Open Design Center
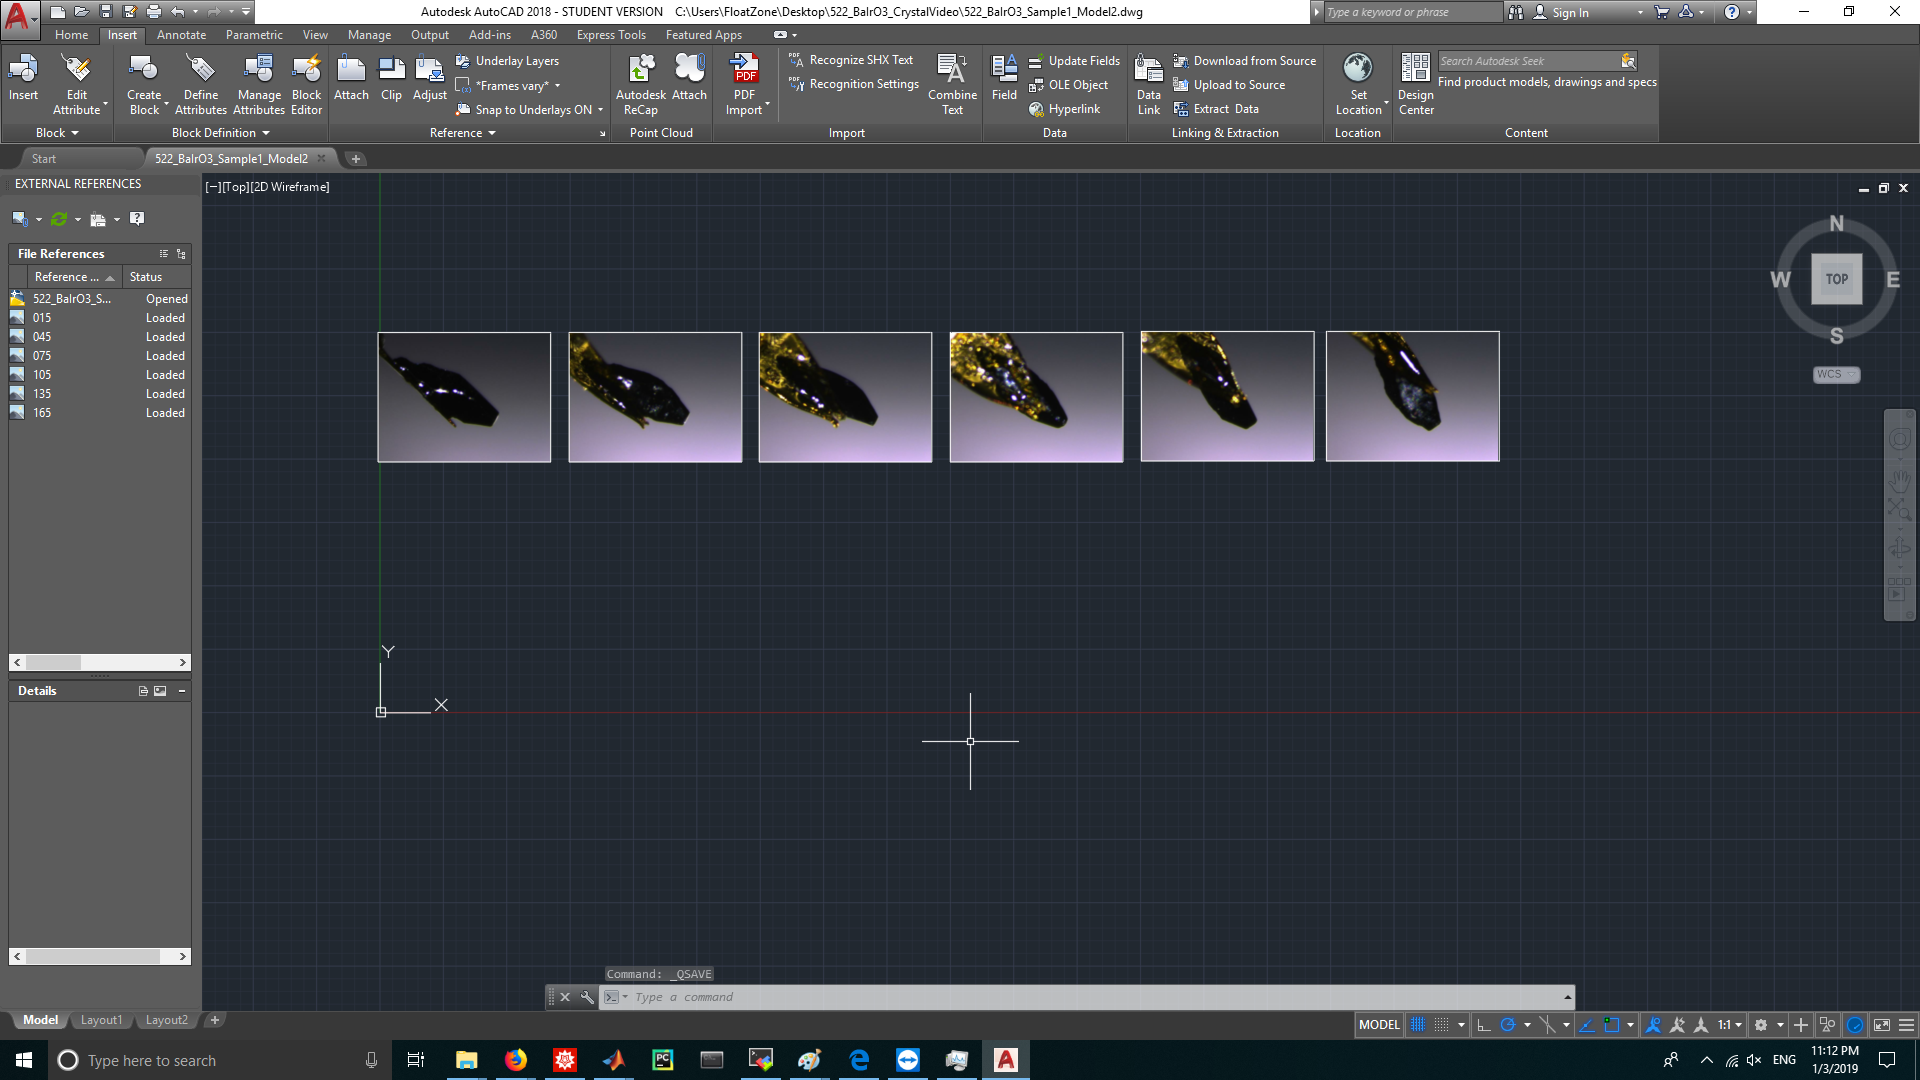 pos(1415,85)
